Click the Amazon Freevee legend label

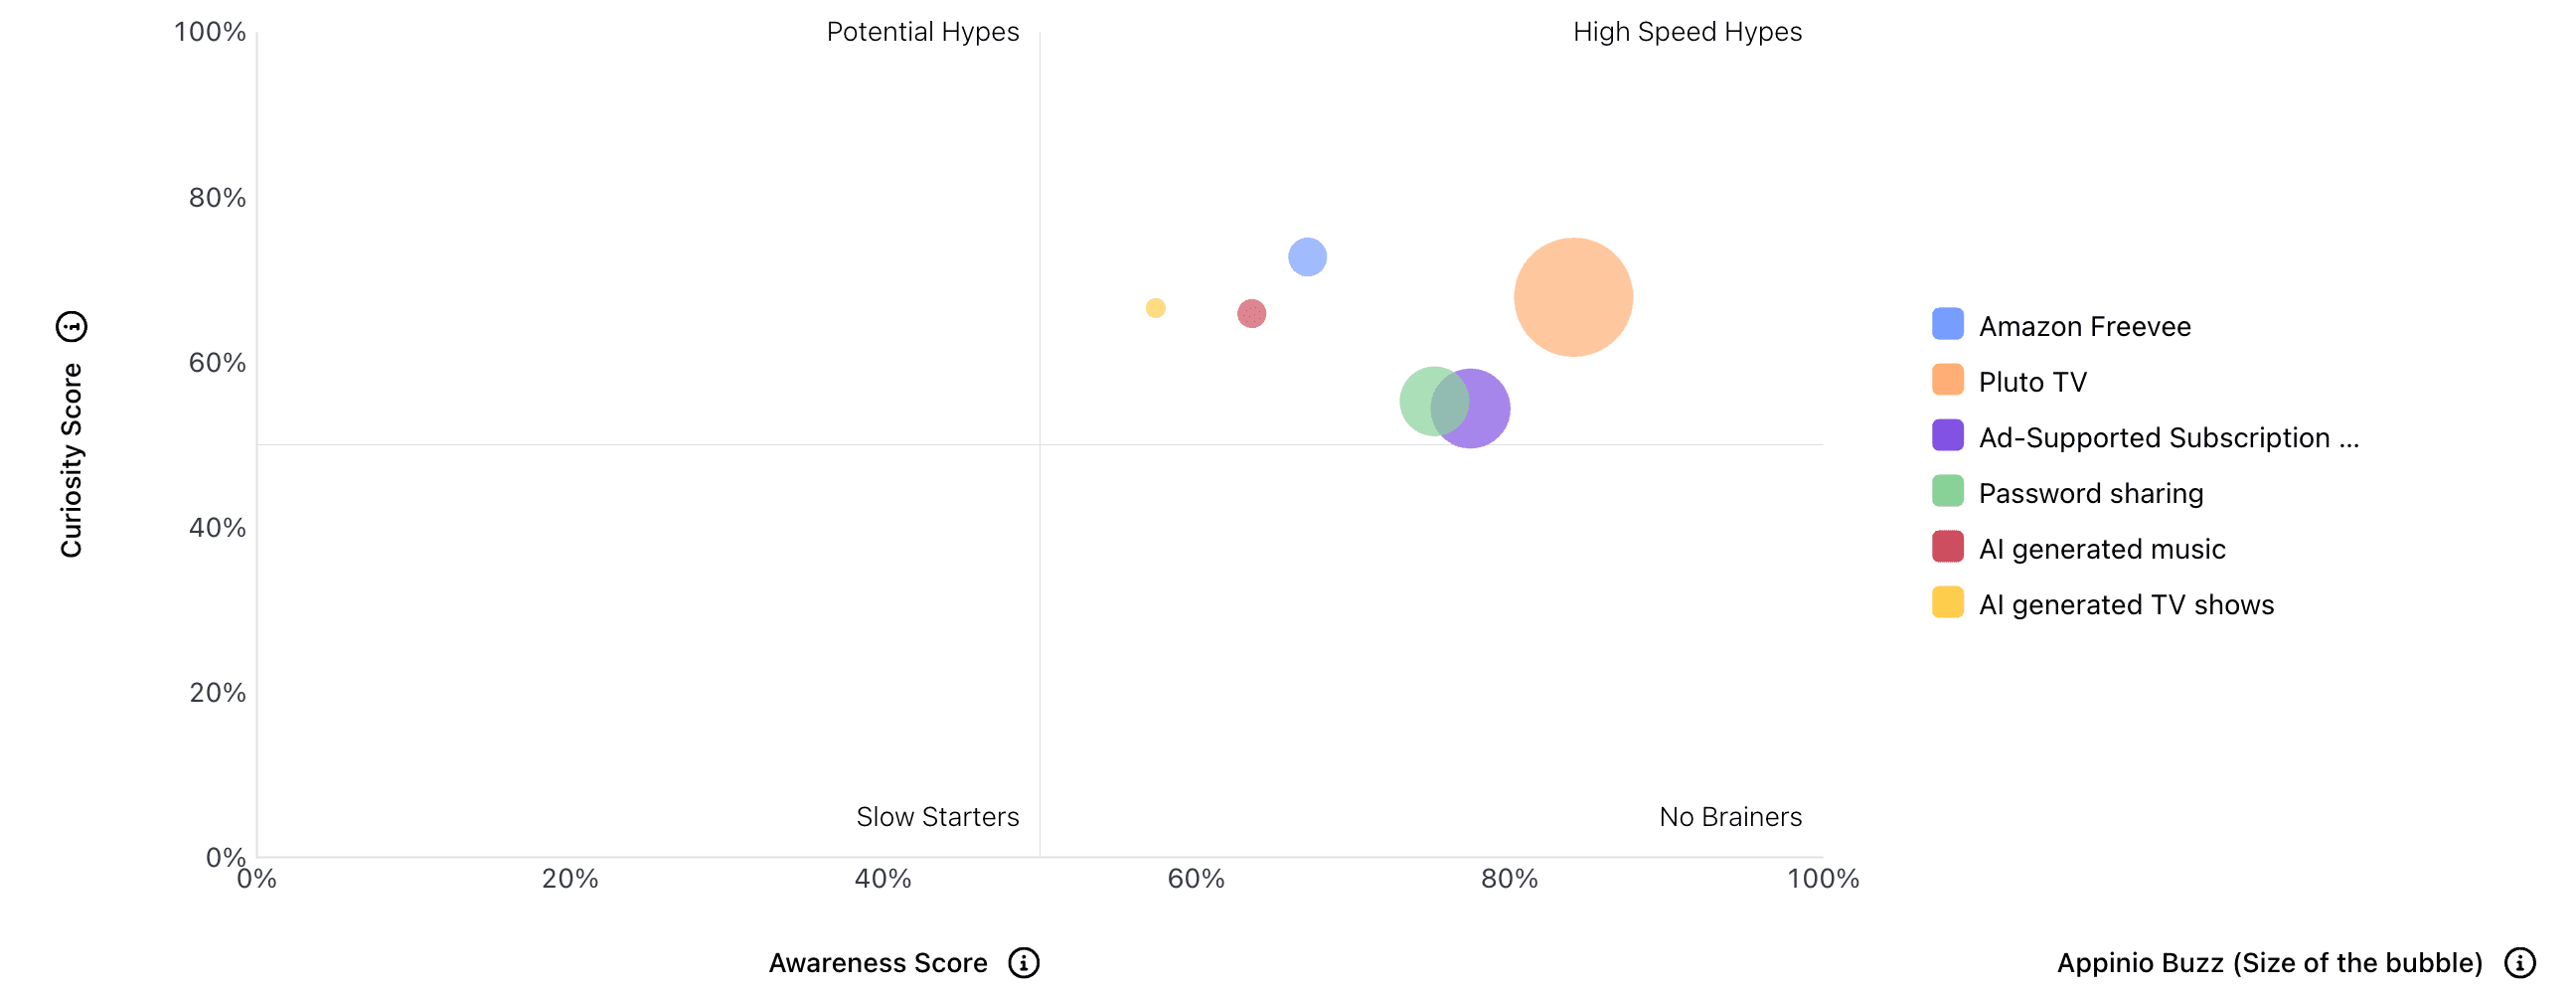(2084, 326)
